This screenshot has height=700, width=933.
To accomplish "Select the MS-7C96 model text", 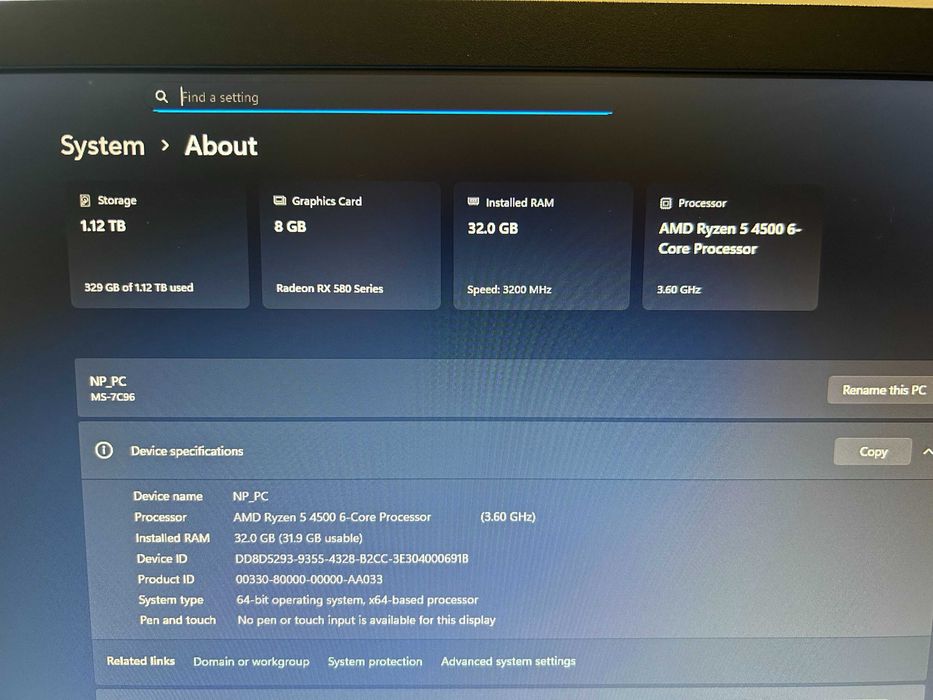I will (x=112, y=397).
